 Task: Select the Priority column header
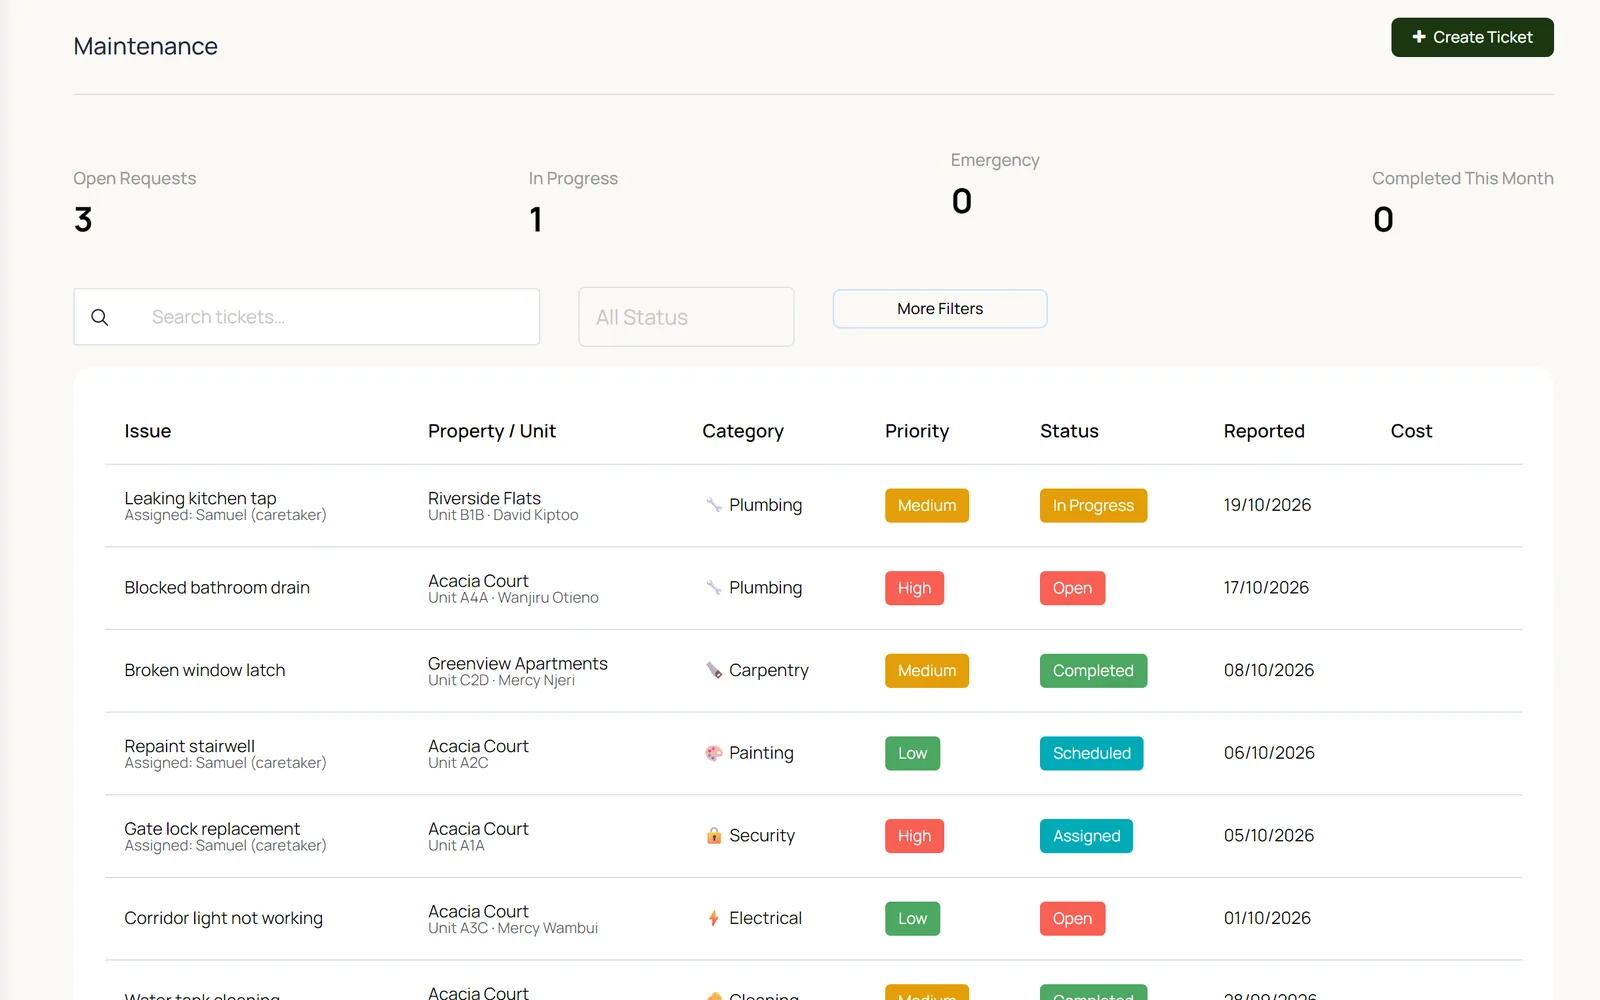coord(917,431)
